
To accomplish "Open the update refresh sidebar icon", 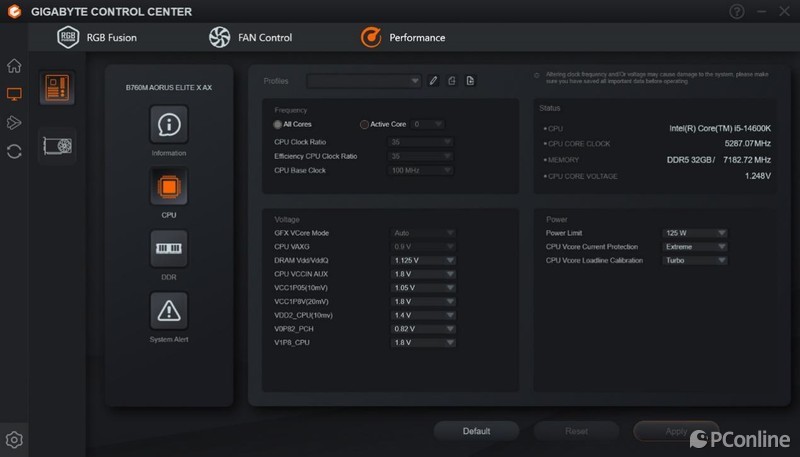I will (14, 151).
